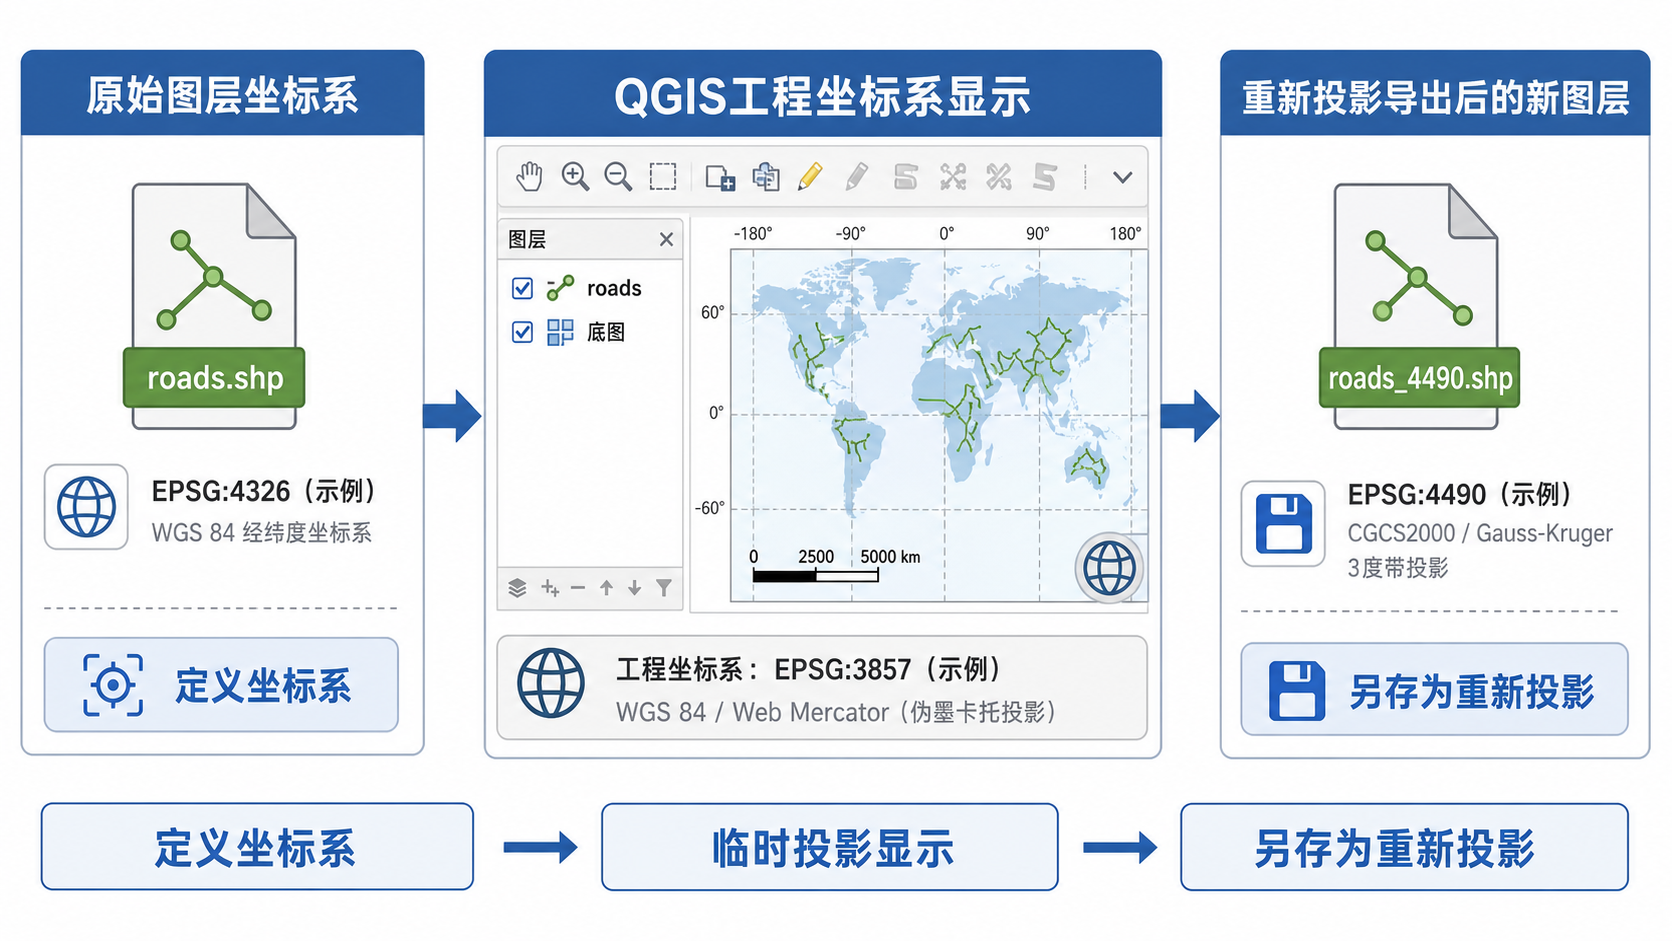
Task: Click the gray S-shaped icon beside the chevron
Action: pos(1045,177)
